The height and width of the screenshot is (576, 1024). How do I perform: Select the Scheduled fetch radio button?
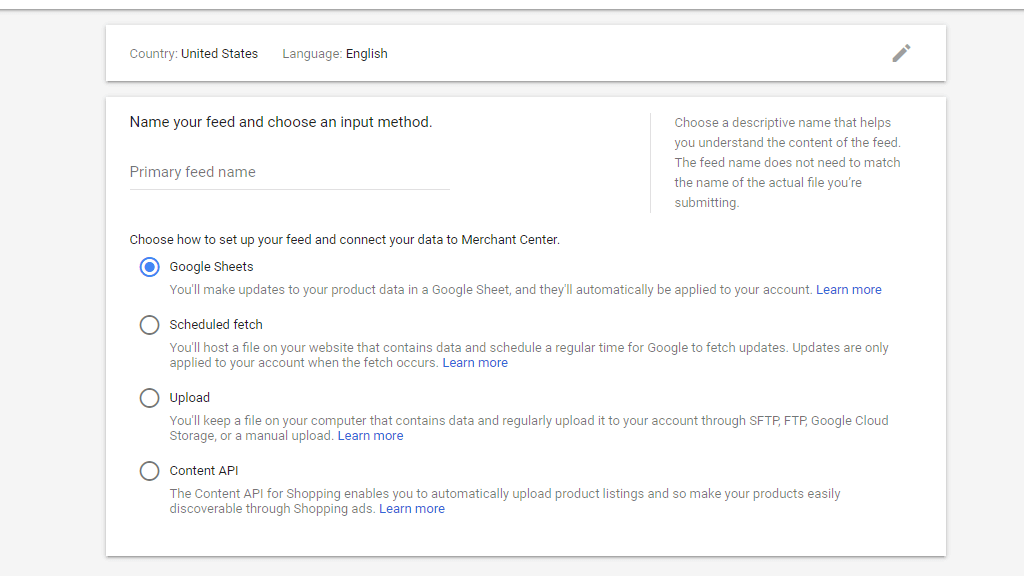(x=150, y=325)
